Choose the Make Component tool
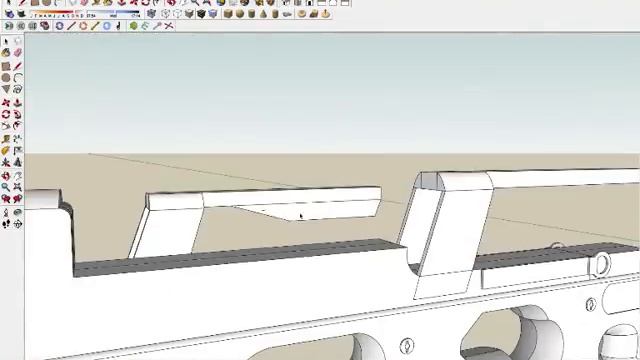The width and height of the screenshot is (640, 360). click(18, 41)
